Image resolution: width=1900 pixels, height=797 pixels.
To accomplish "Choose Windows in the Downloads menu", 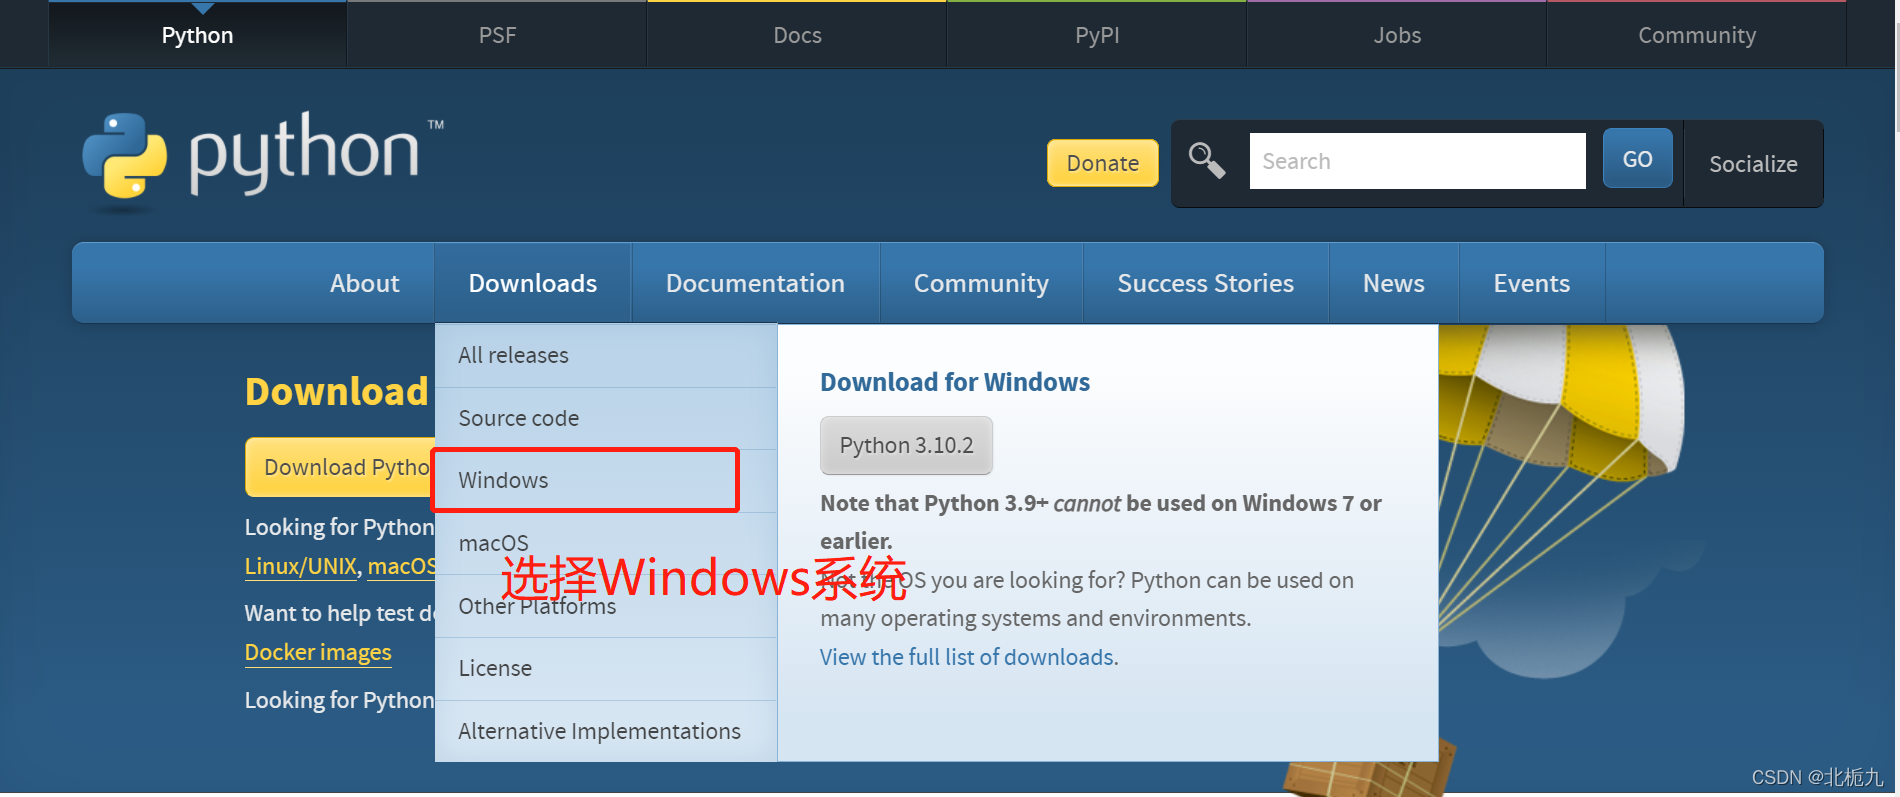I will [606, 480].
